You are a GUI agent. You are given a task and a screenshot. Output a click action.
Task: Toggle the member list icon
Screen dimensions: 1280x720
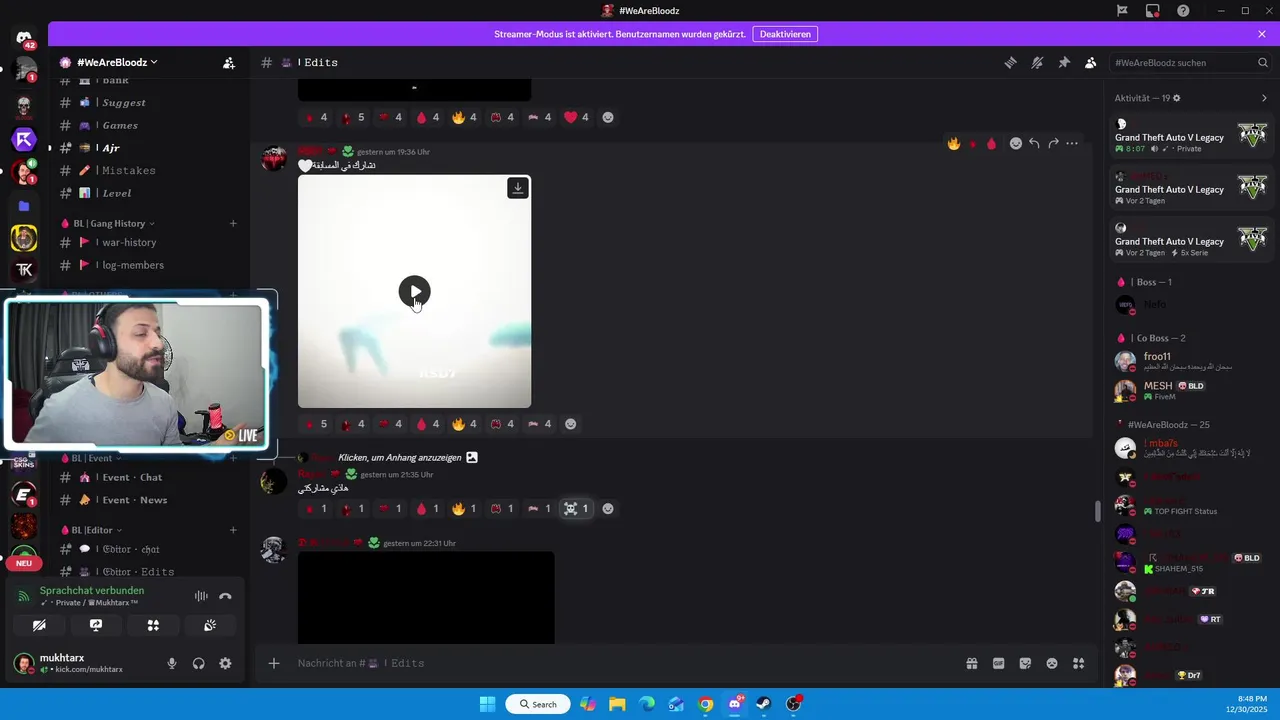1091,62
